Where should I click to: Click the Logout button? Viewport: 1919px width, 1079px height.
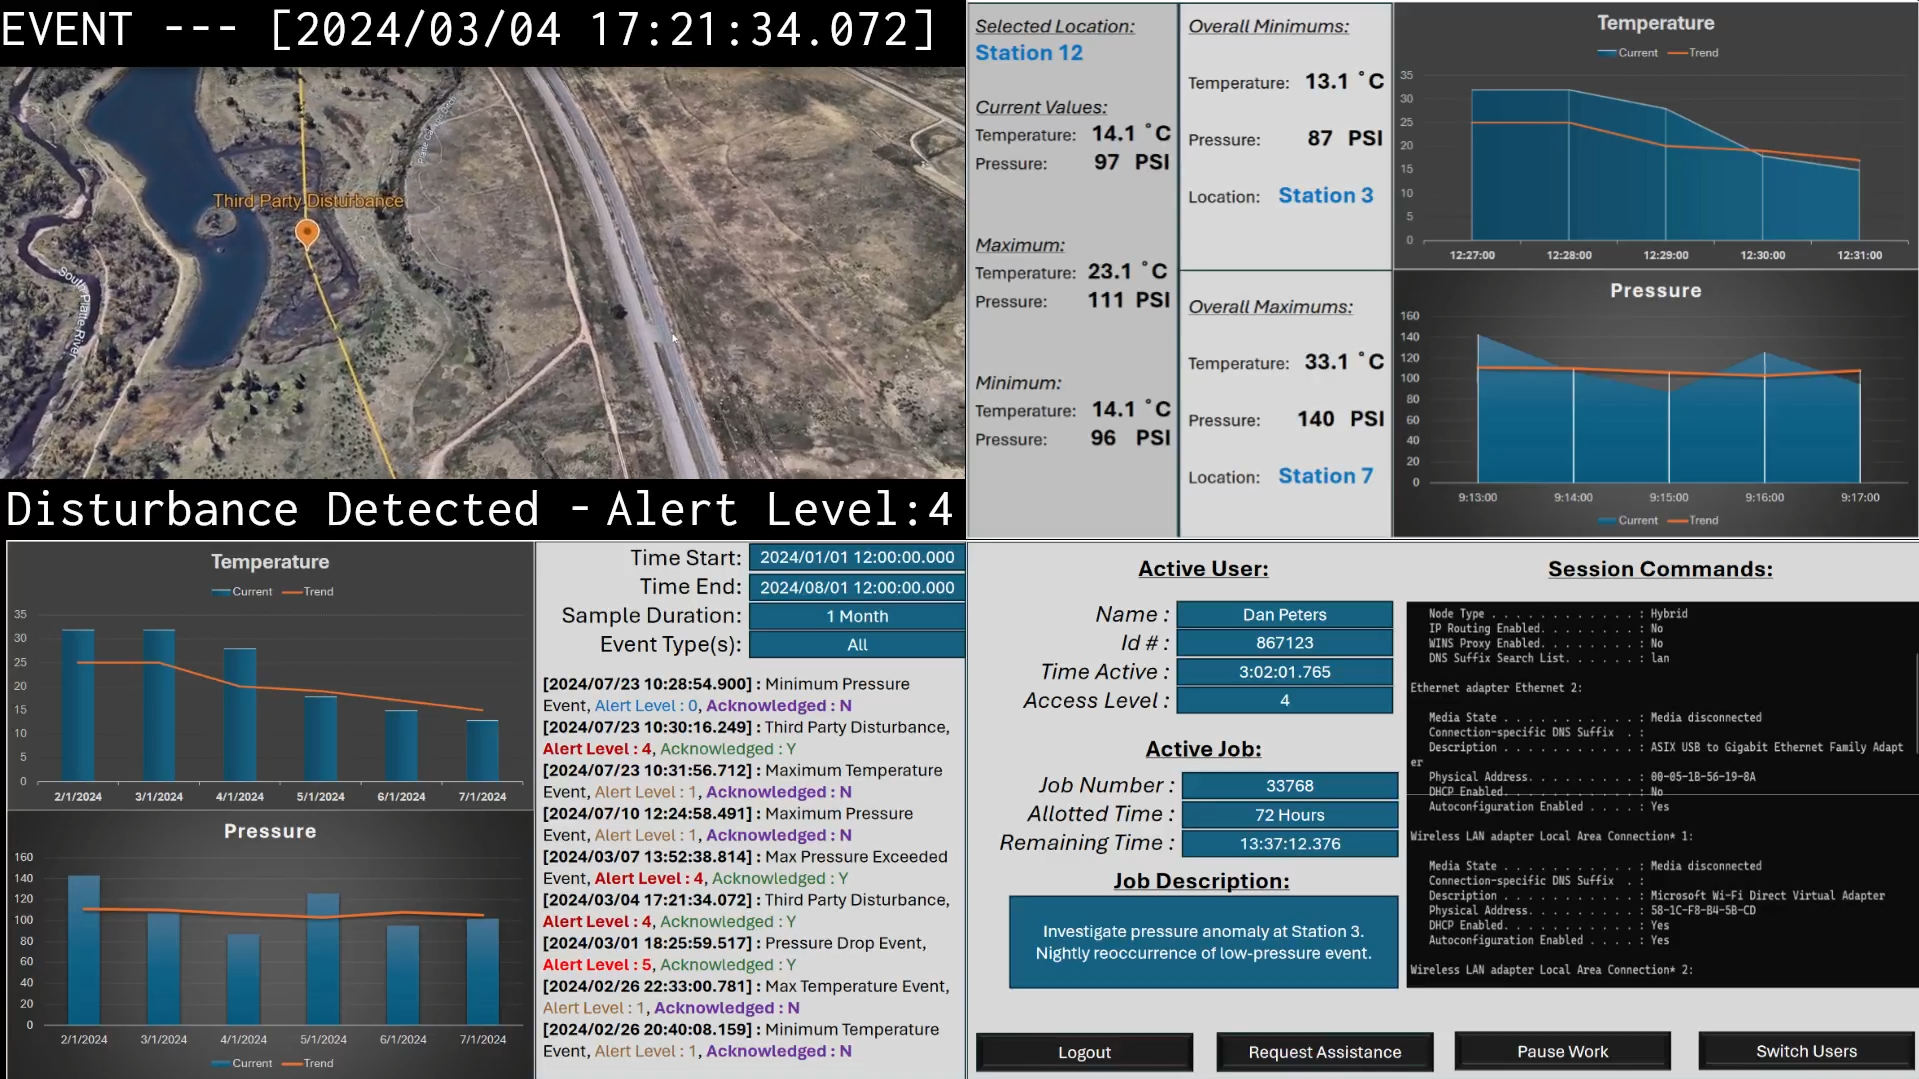pyautogui.click(x=1084, y=1052)
